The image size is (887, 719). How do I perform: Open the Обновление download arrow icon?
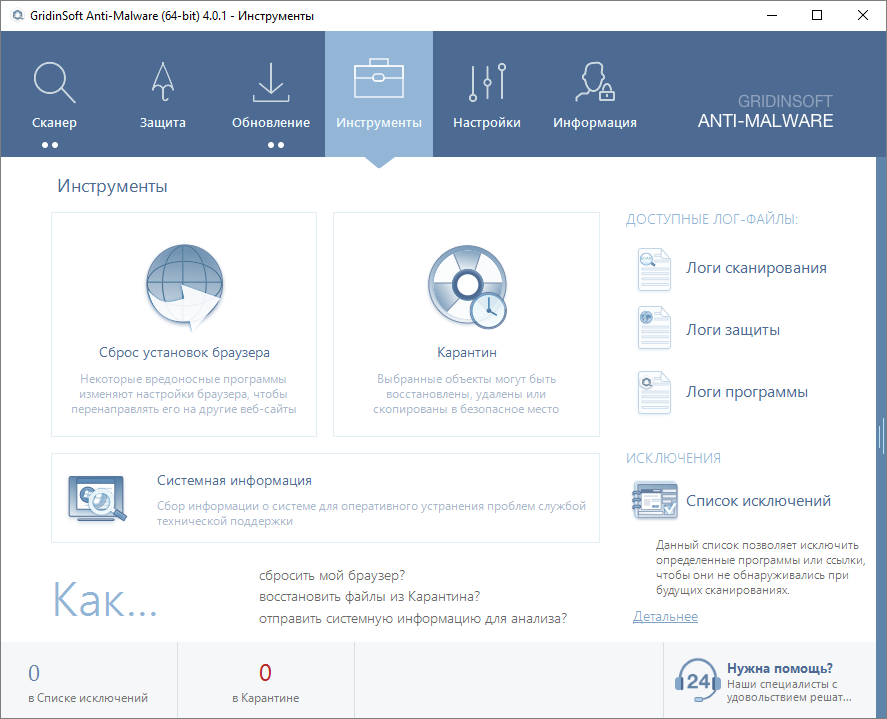pos(271,83)
